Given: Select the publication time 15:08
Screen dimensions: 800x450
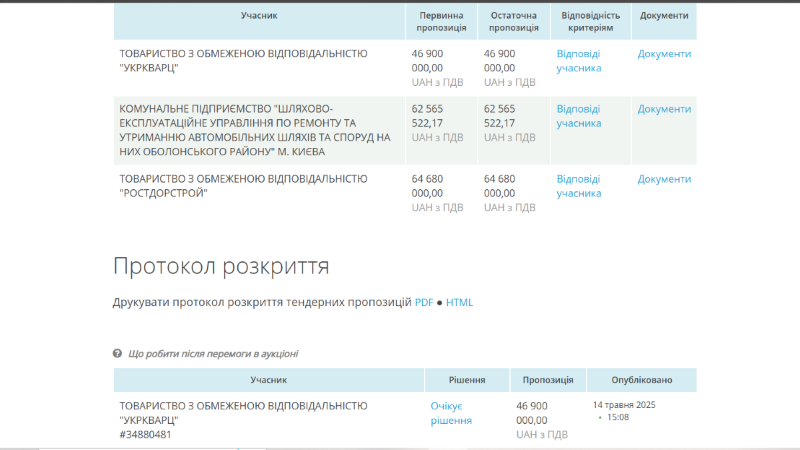Looking at the screenshot, I should (x=618, y=417).
